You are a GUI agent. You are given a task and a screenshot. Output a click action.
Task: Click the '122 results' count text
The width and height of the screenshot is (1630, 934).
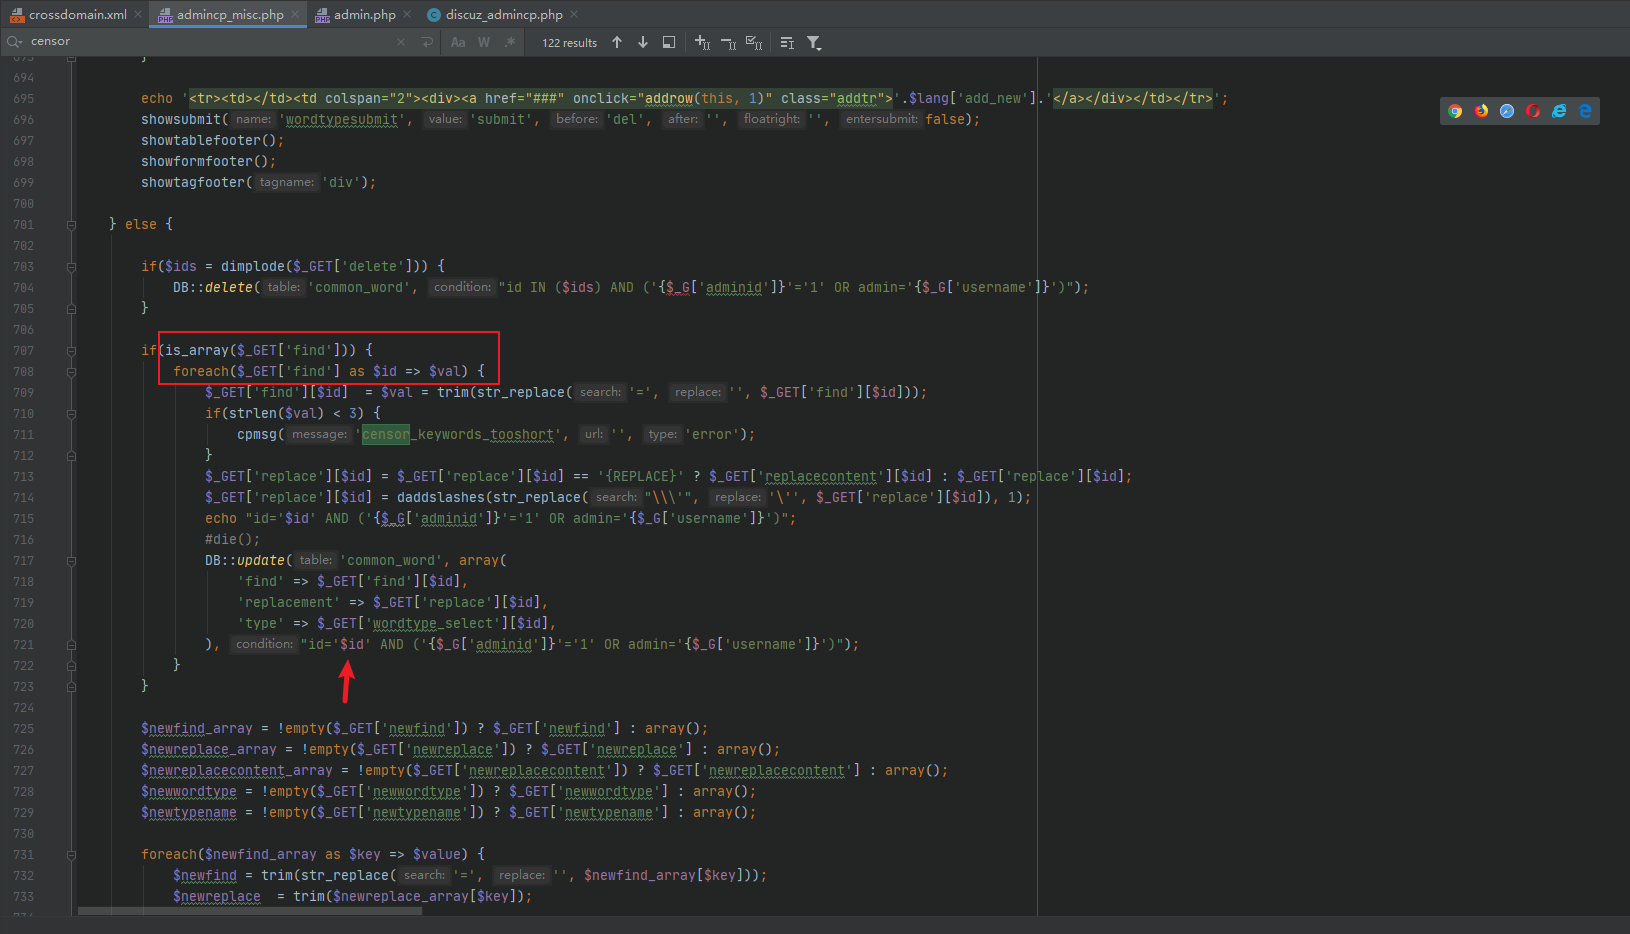pos(569,43)
